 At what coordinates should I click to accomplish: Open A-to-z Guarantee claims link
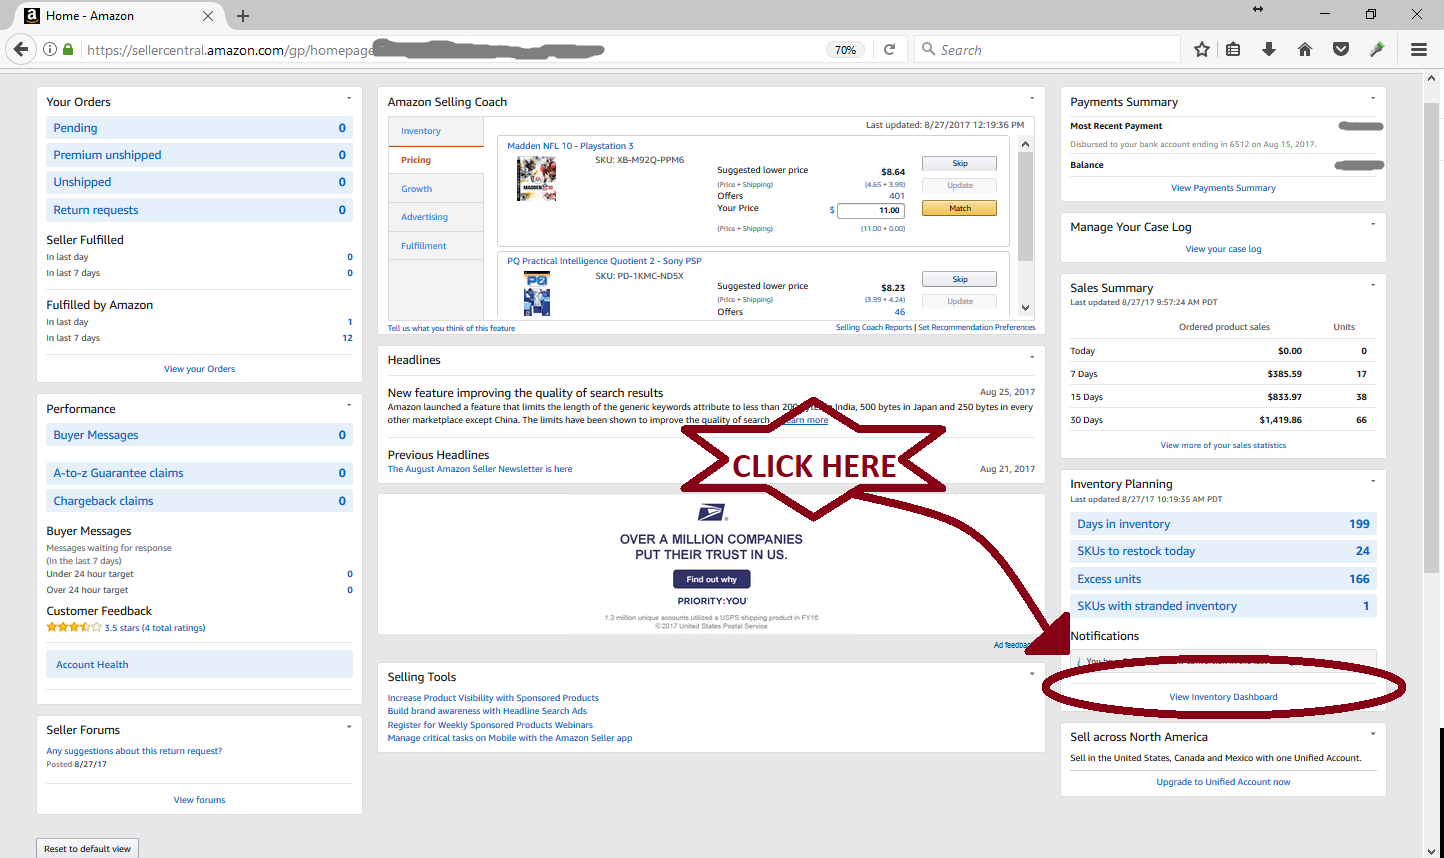(199, 473)
